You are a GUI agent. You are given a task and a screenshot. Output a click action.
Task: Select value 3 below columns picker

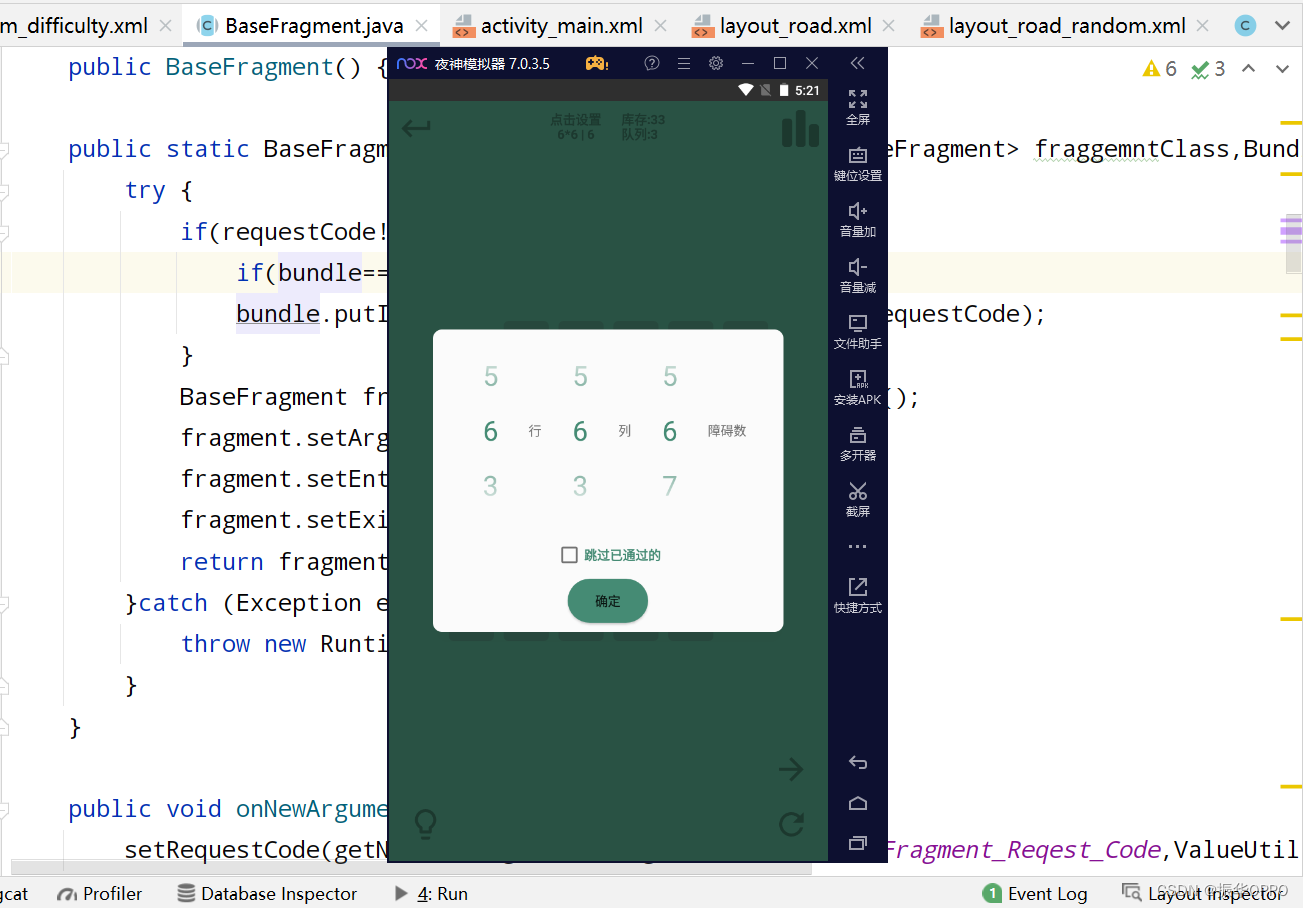point(580,486)
